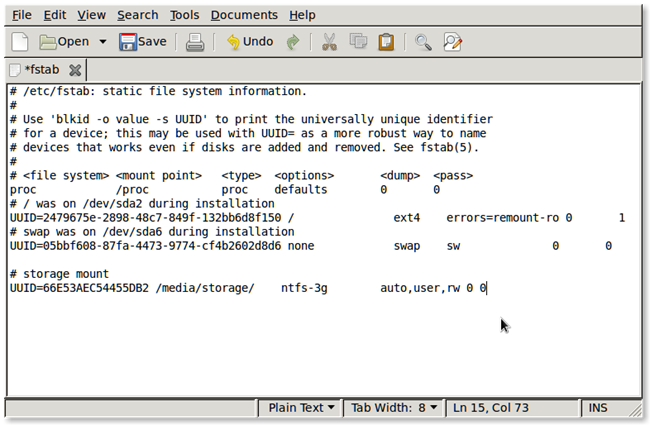Click '# swap was on /dev/sda6' comment

[x=86, y=232]
